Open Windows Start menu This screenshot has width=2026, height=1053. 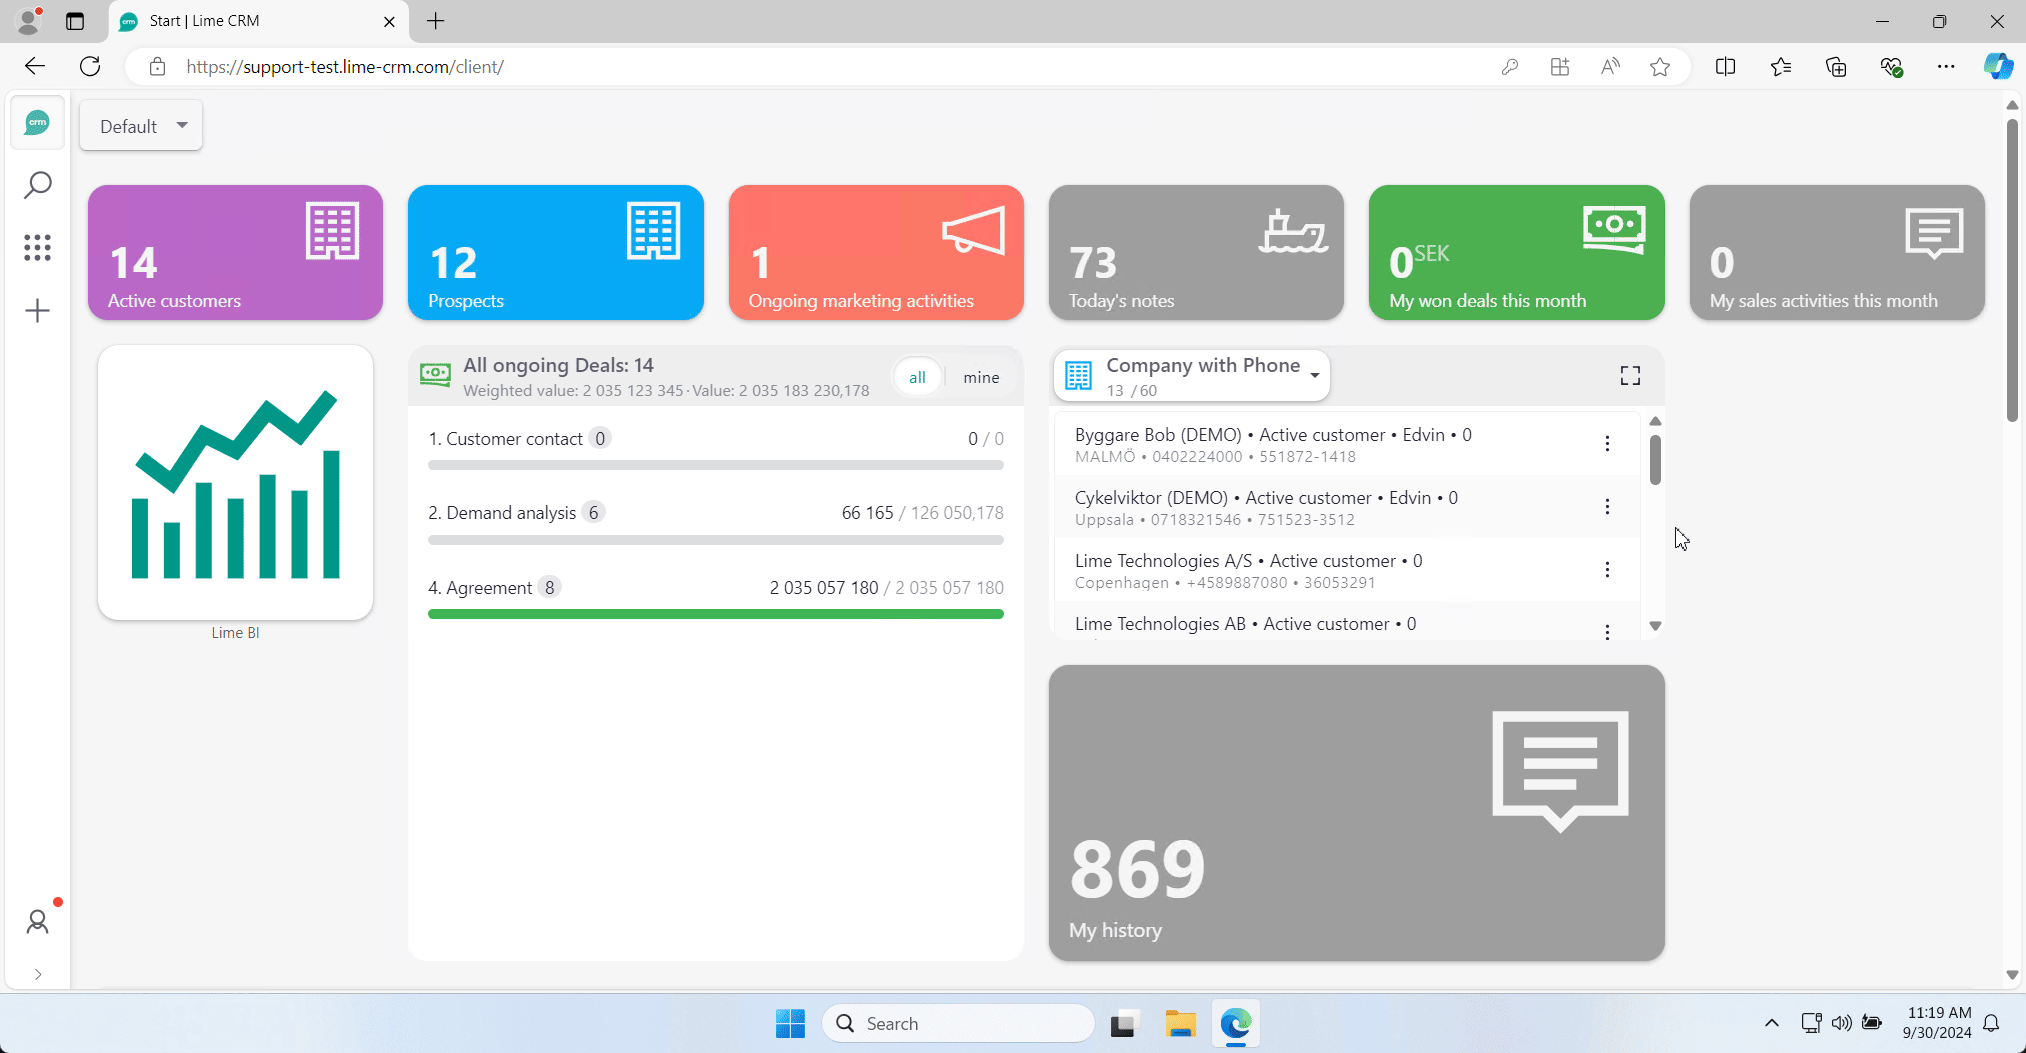pyautogui.click(x=790, y=1023)
